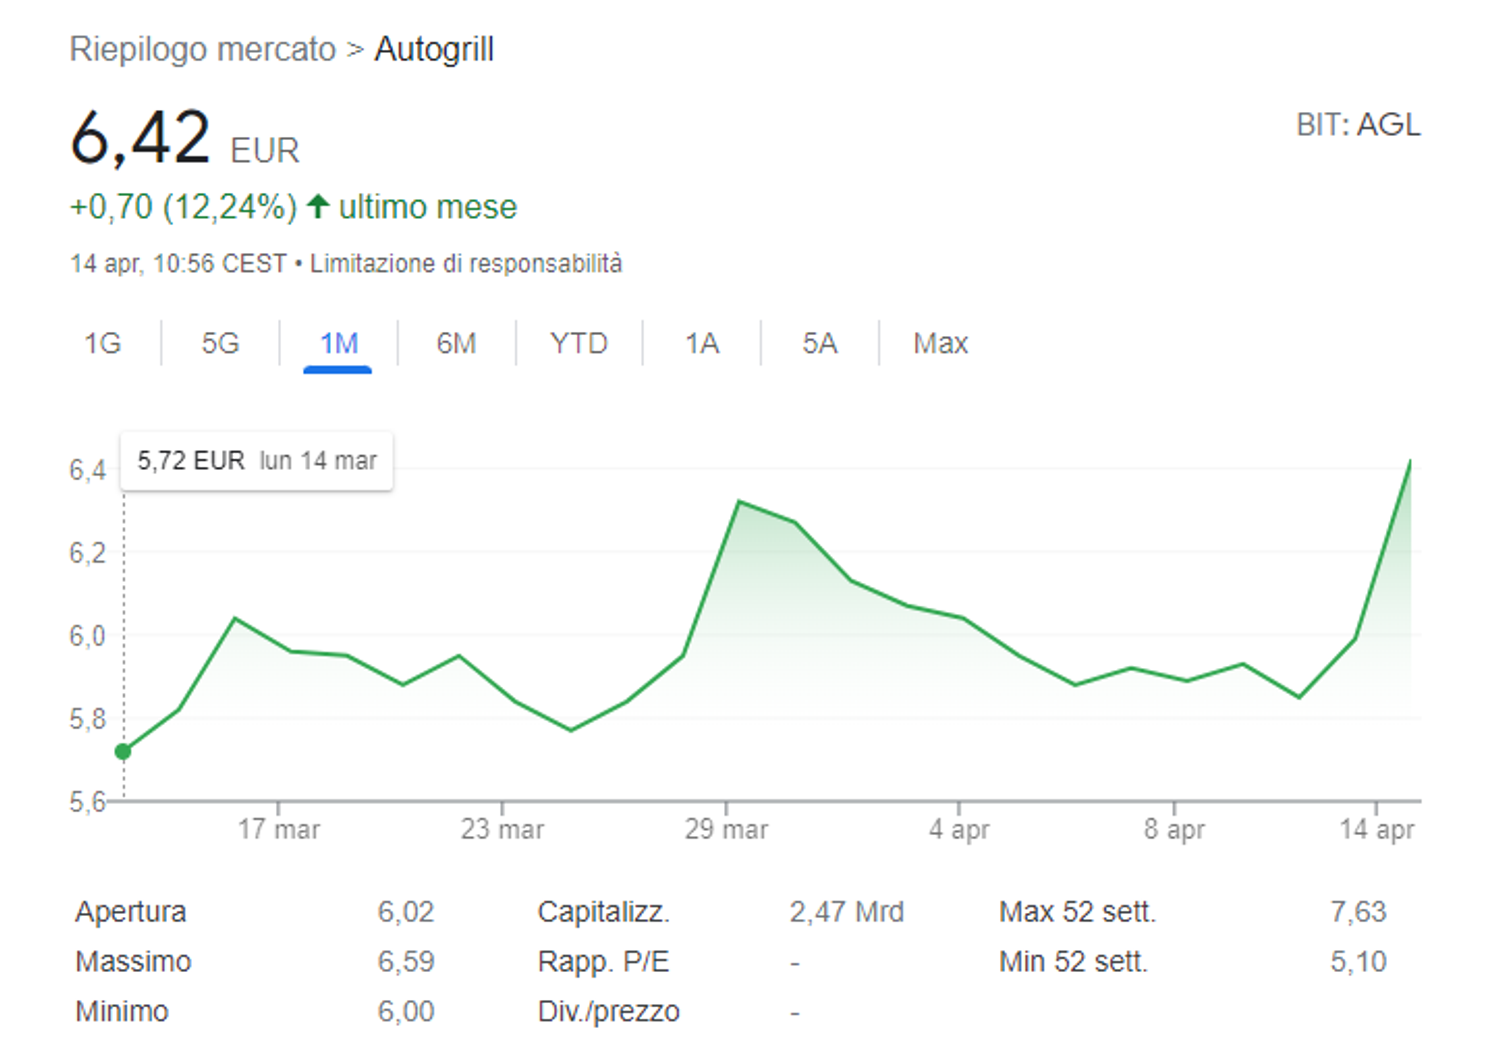Click the Capitalizz. value 2,47 Mrd
This screenshot has height=1039, width=1500.
pyautogui.click(x=846, y=912)
